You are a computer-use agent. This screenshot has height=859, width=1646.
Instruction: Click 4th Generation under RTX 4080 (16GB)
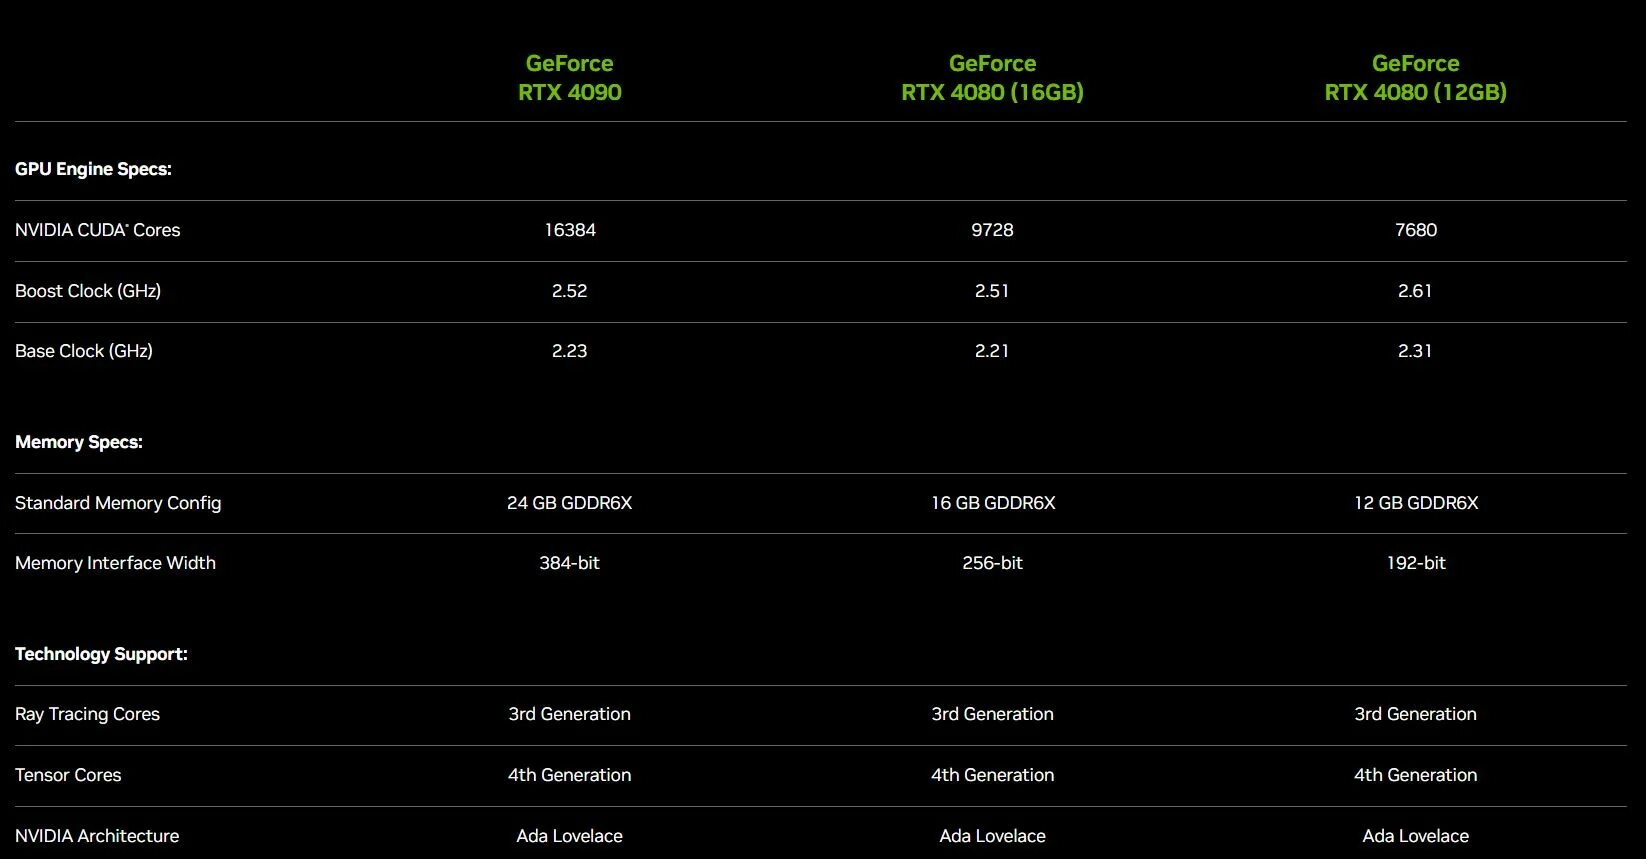pos(993,775)
